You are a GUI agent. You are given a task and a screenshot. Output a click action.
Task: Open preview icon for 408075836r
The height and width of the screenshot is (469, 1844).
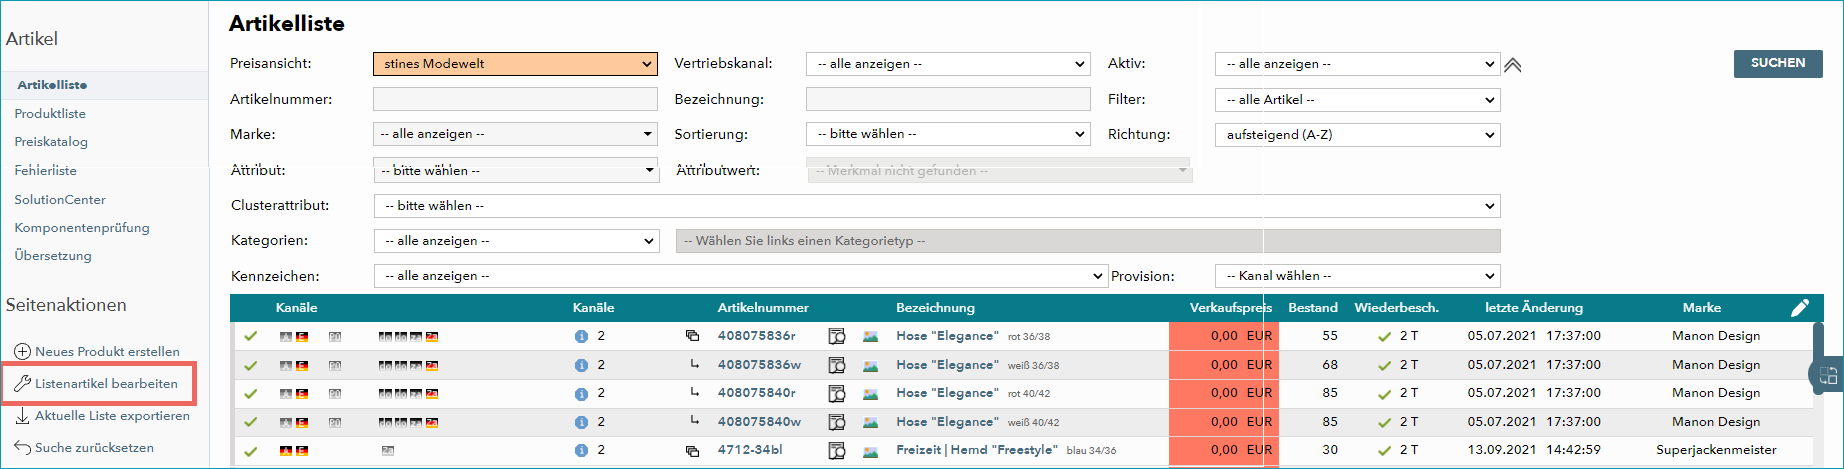tap(837, 337)
